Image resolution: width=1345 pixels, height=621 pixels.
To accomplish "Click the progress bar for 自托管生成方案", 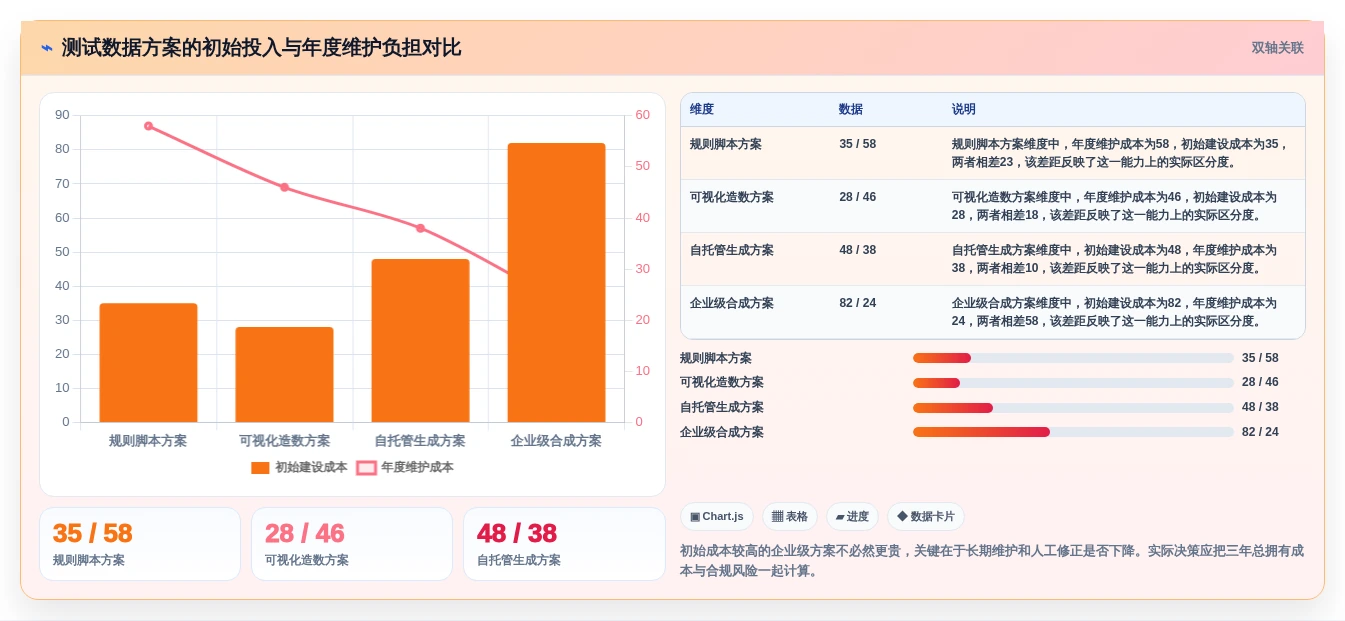I will [x=1073, y=407].
